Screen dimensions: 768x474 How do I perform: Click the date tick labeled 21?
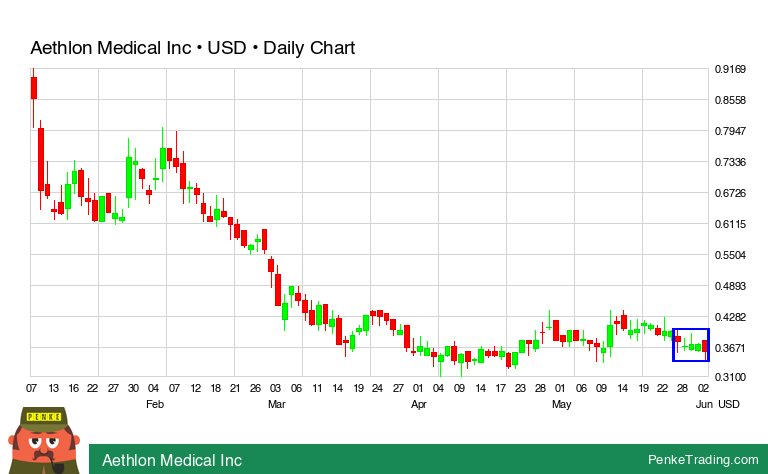tap(235, 388)
